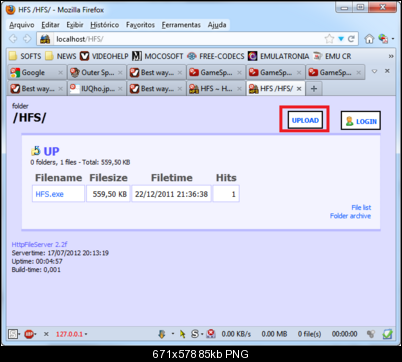The width and height of the screenshot is (402, 362).
Task: Click the 0.00 KB/s status bar text
Action: point(236,334)
